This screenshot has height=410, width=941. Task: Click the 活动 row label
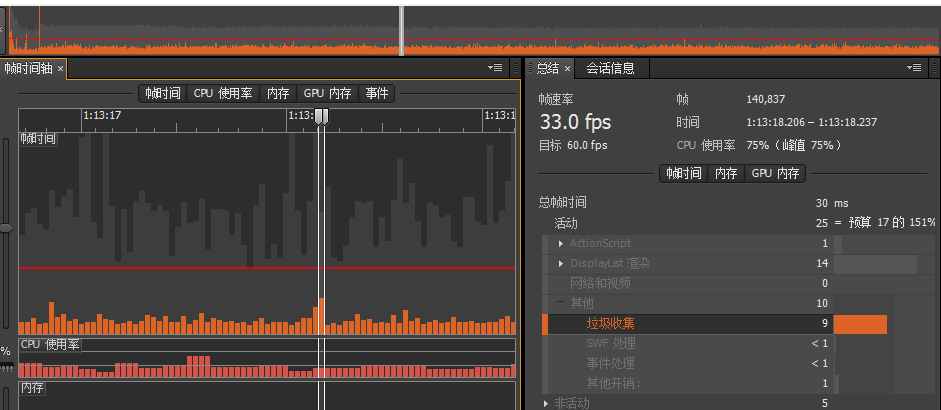tap(565, 223)
